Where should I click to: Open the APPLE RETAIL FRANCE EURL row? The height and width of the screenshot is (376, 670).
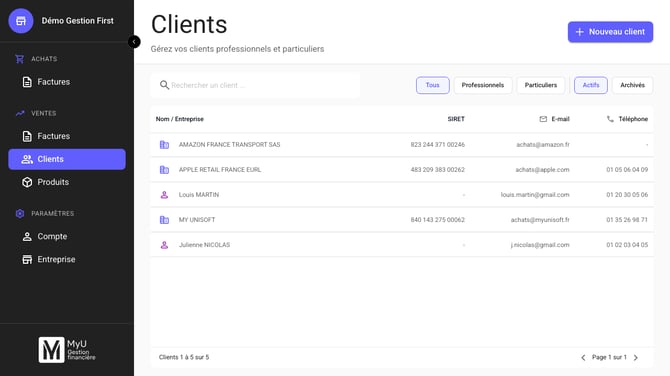pyautogui.click(x=402, y=170)
